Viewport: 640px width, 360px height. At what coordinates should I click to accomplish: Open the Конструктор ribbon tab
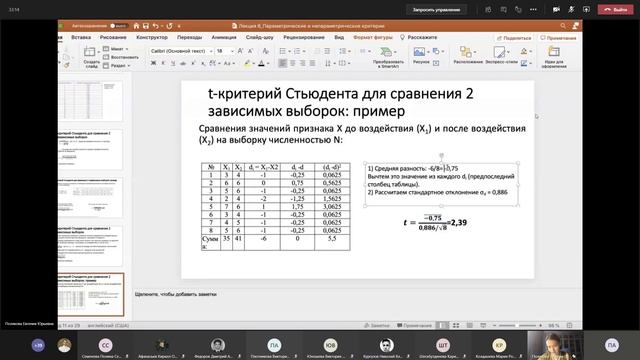click(152, 37)
